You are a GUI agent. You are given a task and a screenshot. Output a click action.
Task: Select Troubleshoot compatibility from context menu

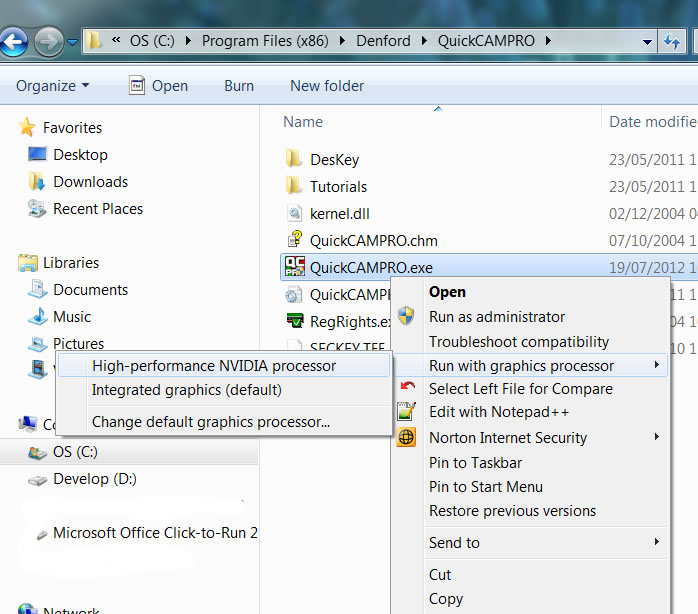click(x=518, y=341)
